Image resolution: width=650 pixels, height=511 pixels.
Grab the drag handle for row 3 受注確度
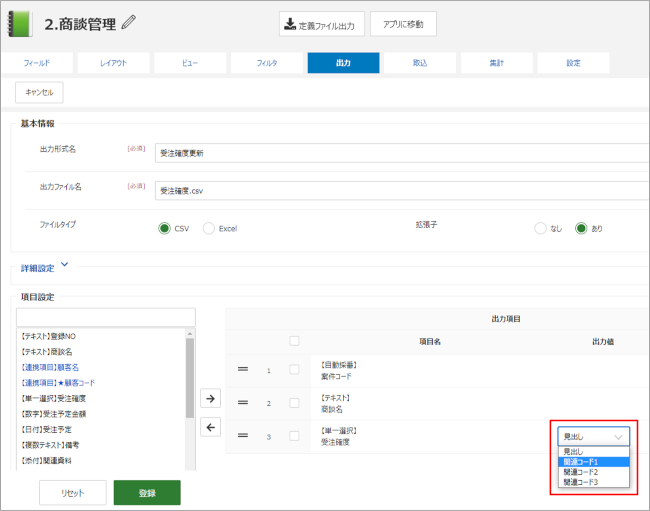click(243, 436)
